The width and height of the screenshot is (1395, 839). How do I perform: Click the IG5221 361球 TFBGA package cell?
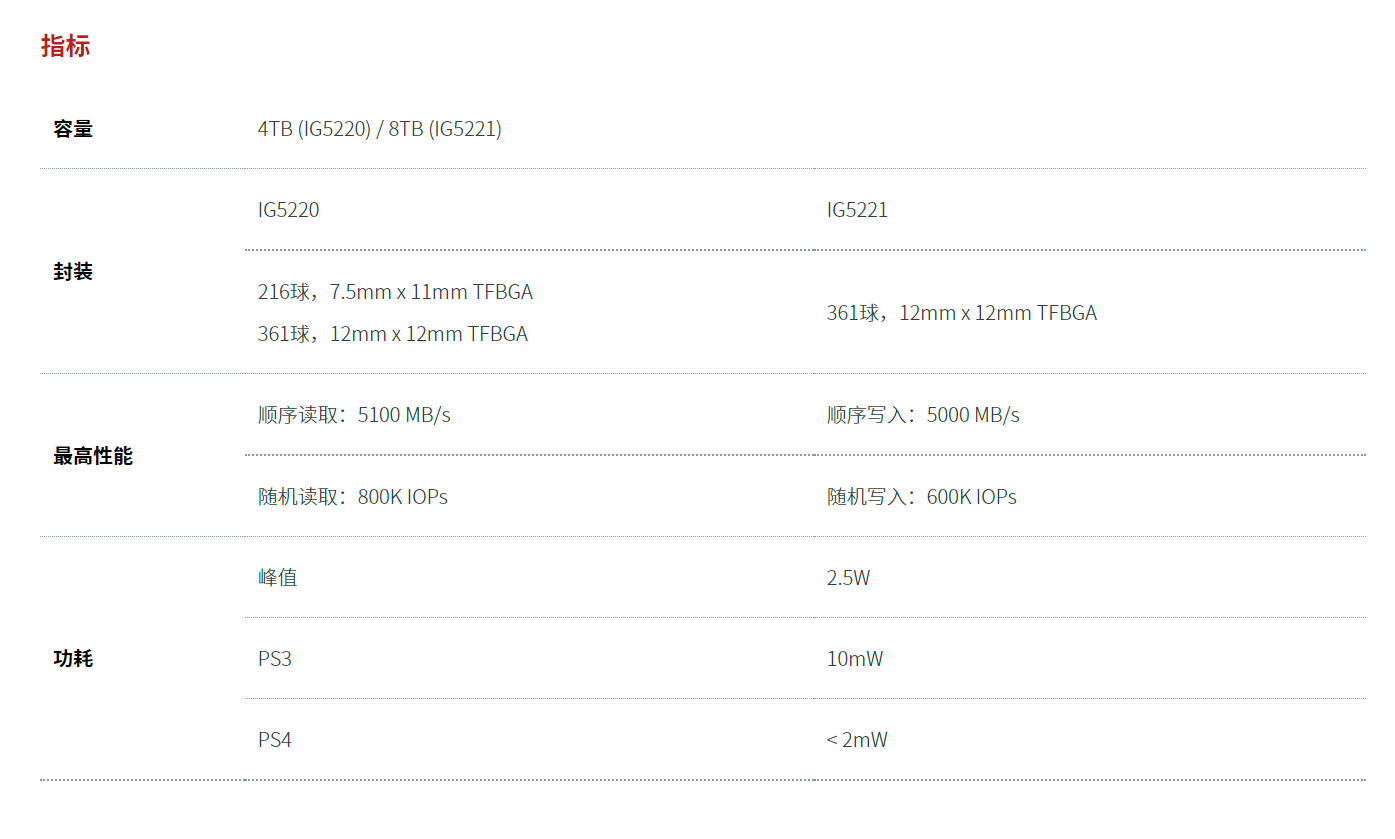pyautogui.click(x=962, y=313)
